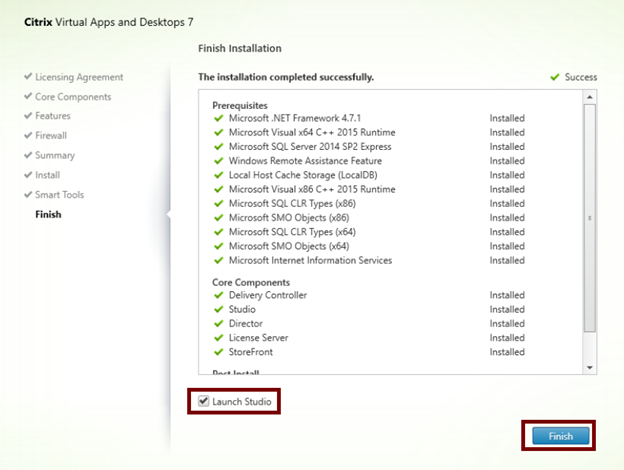Select the Features step

[x=53, y=116]
